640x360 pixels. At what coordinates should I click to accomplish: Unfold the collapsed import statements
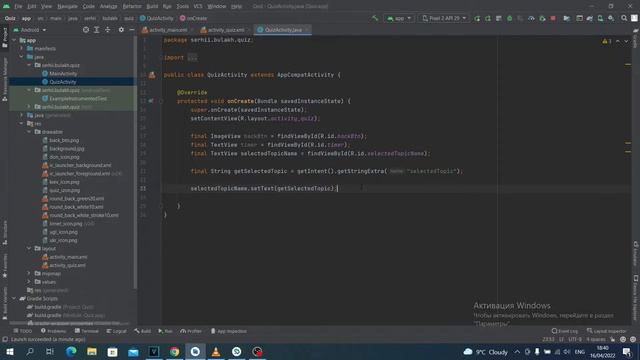192,58
